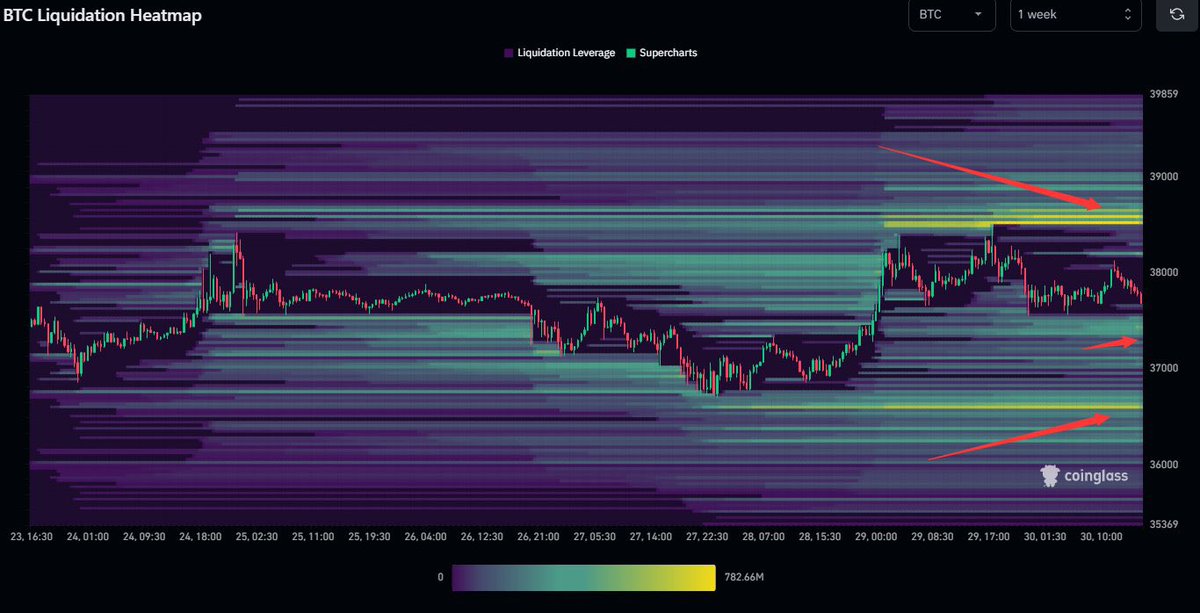
Task: Click the 37000 price axis label
Action: tap(1162, 369)
